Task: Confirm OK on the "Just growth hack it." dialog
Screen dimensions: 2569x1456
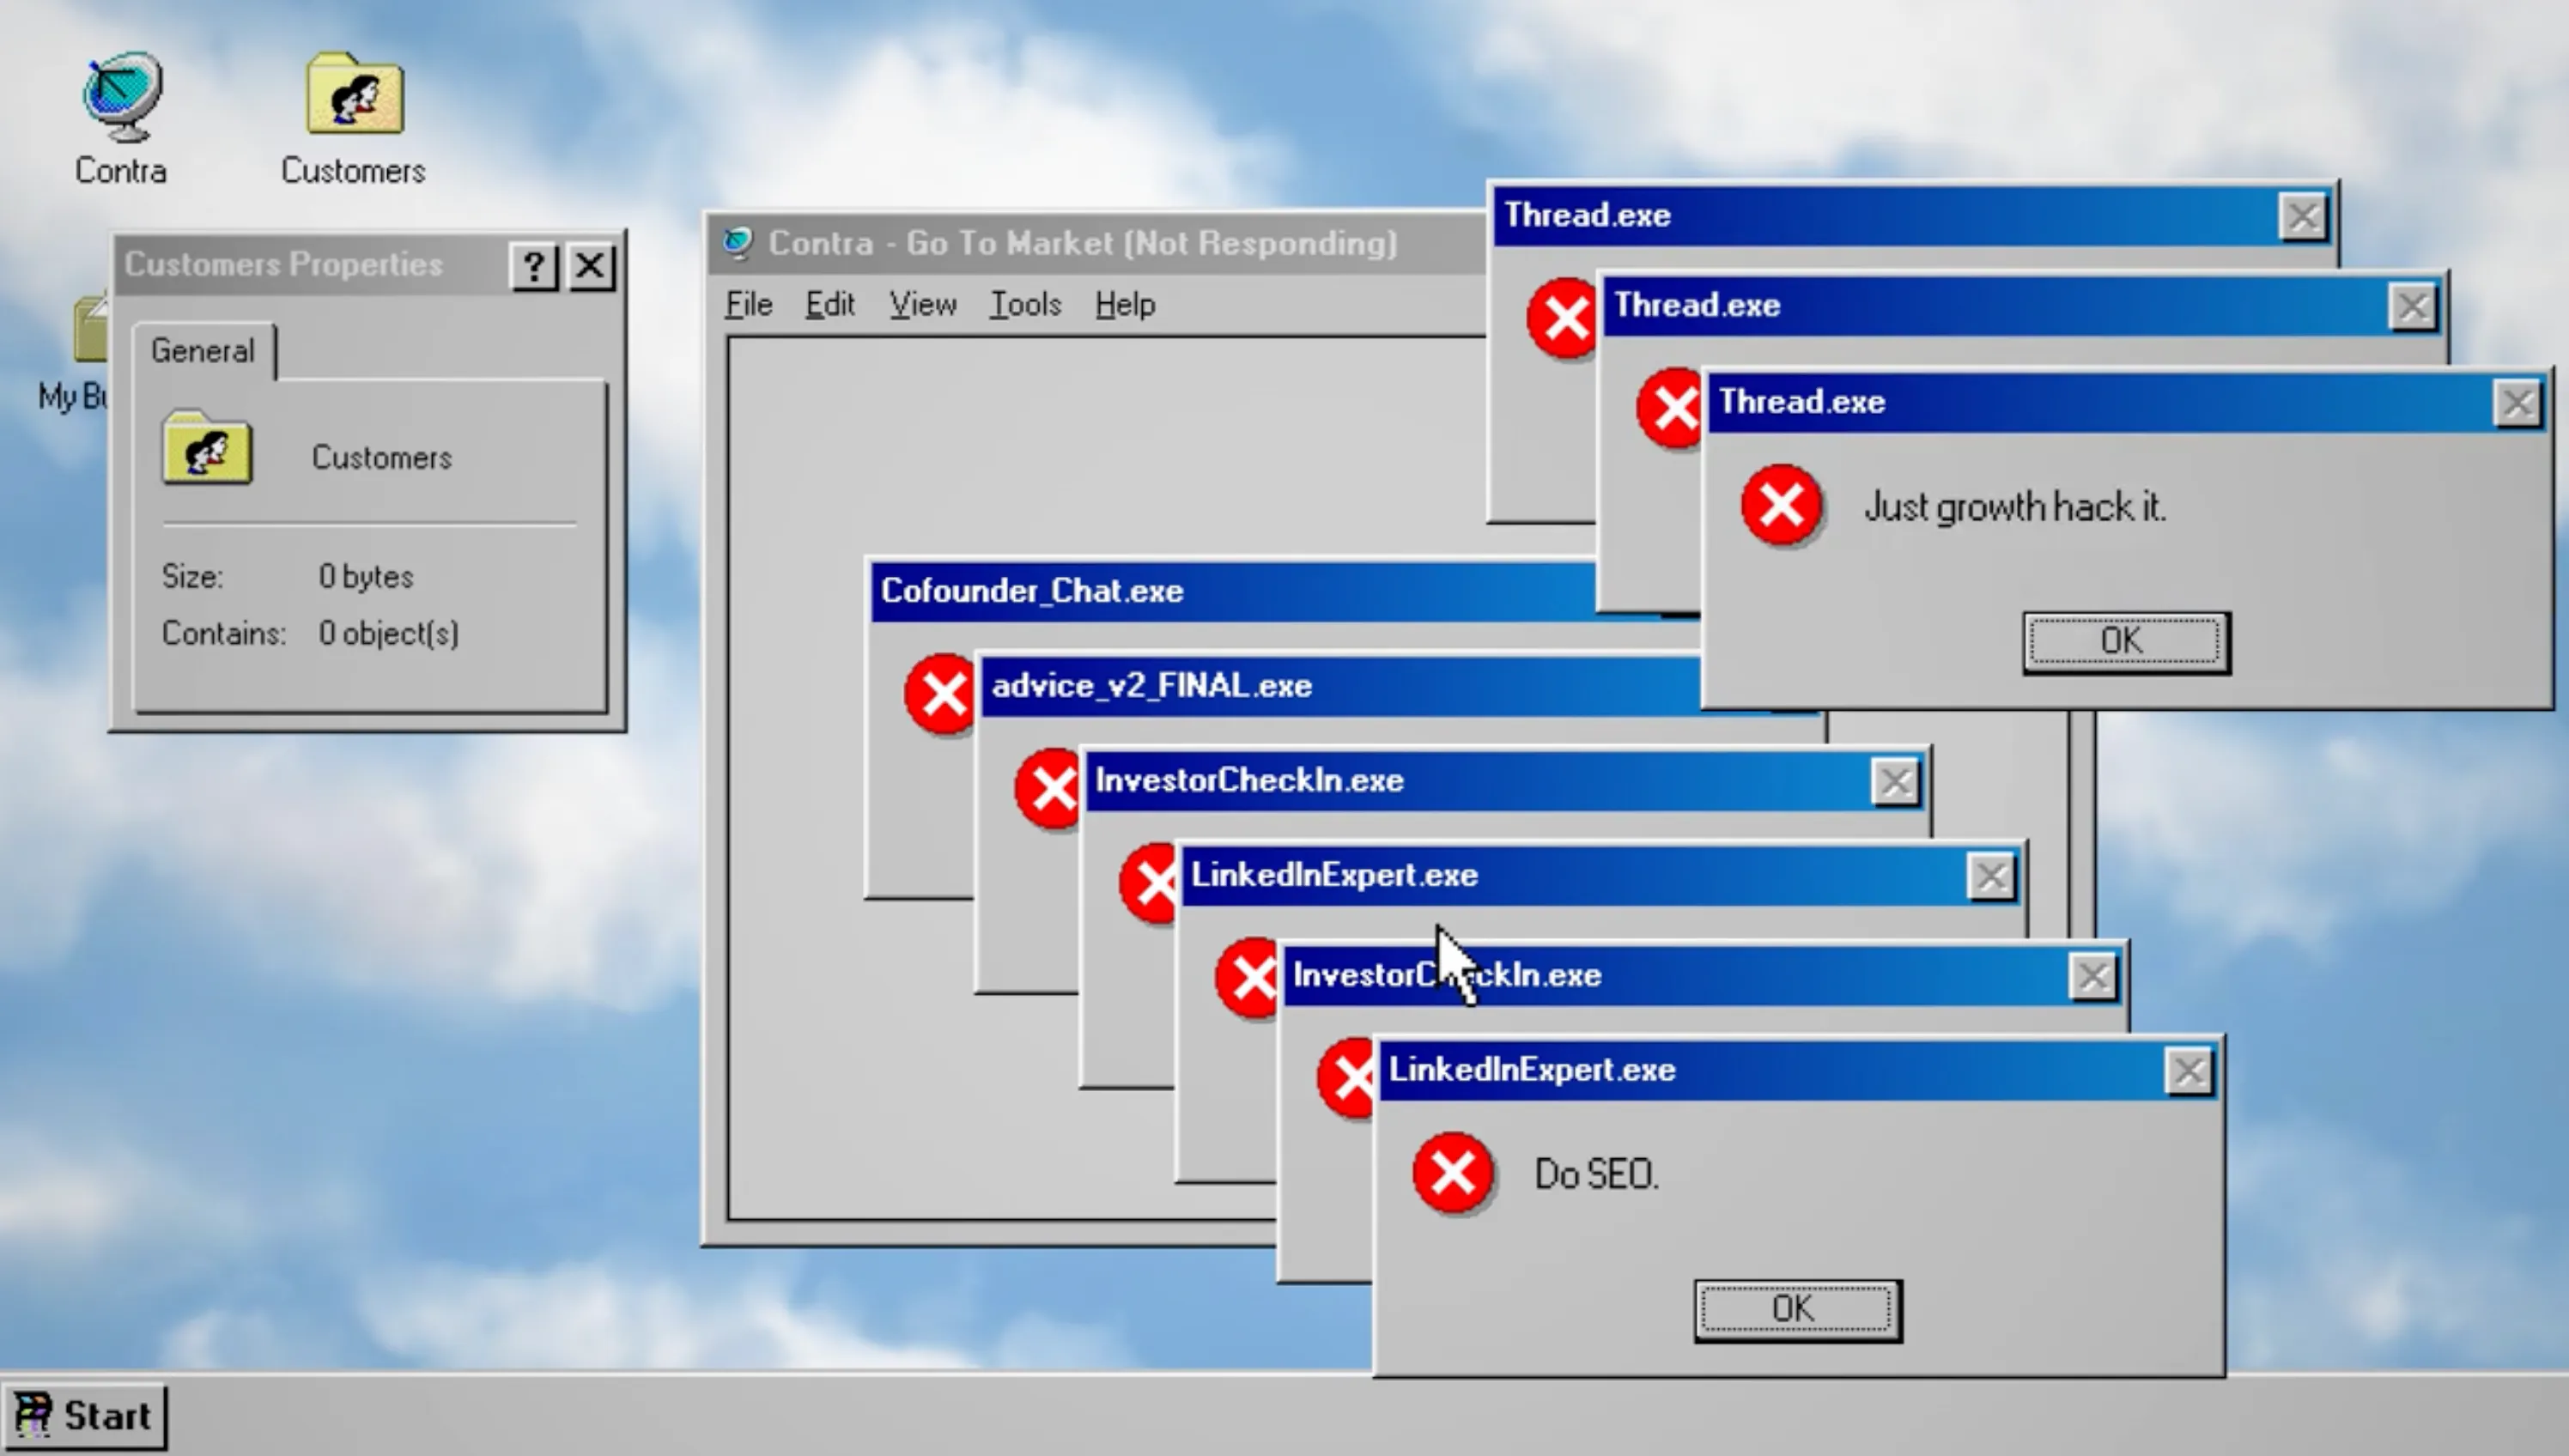Action: (x=2125, y=641)
